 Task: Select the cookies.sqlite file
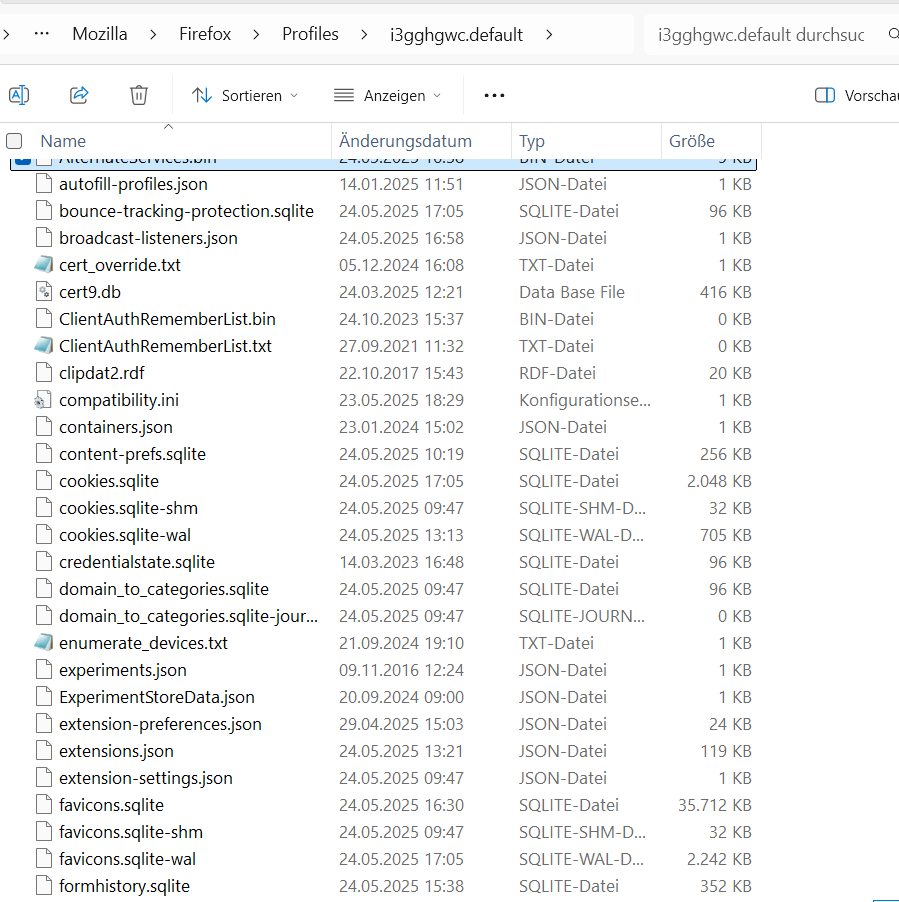(x=109, y=481)
